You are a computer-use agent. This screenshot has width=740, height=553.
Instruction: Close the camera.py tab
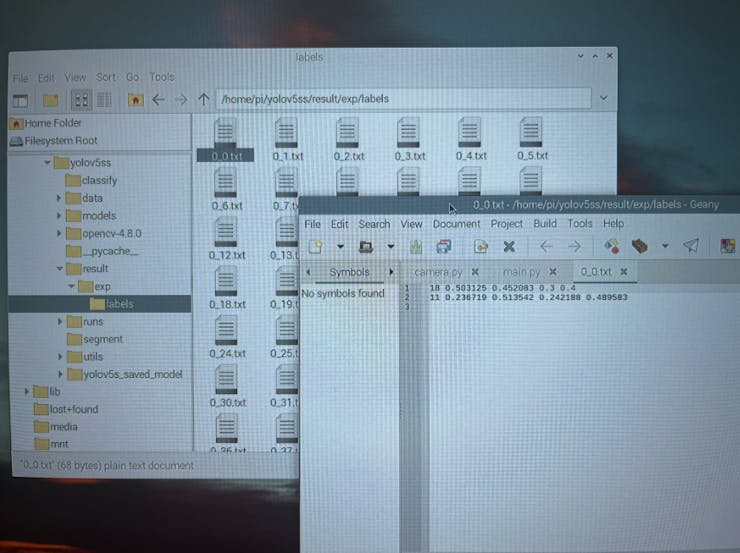475,272
